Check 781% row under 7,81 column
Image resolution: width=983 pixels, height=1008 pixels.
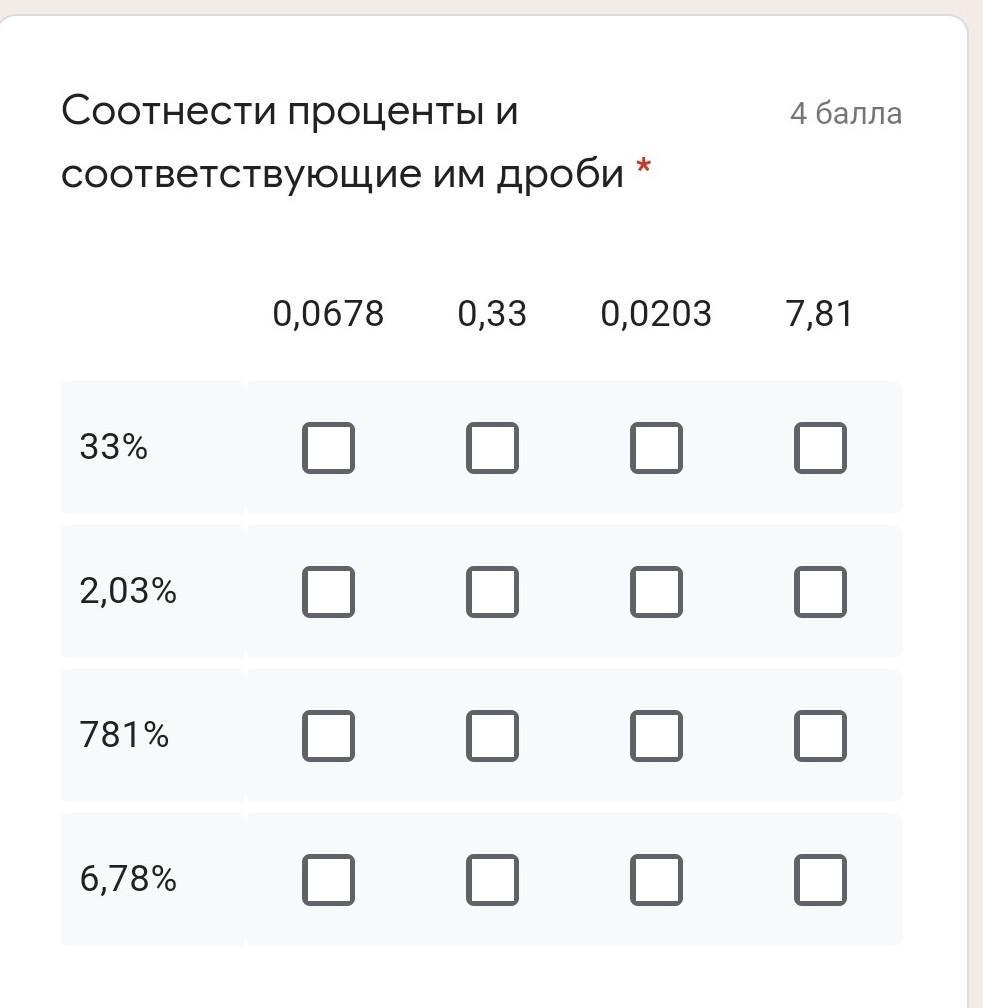point(820,735)
